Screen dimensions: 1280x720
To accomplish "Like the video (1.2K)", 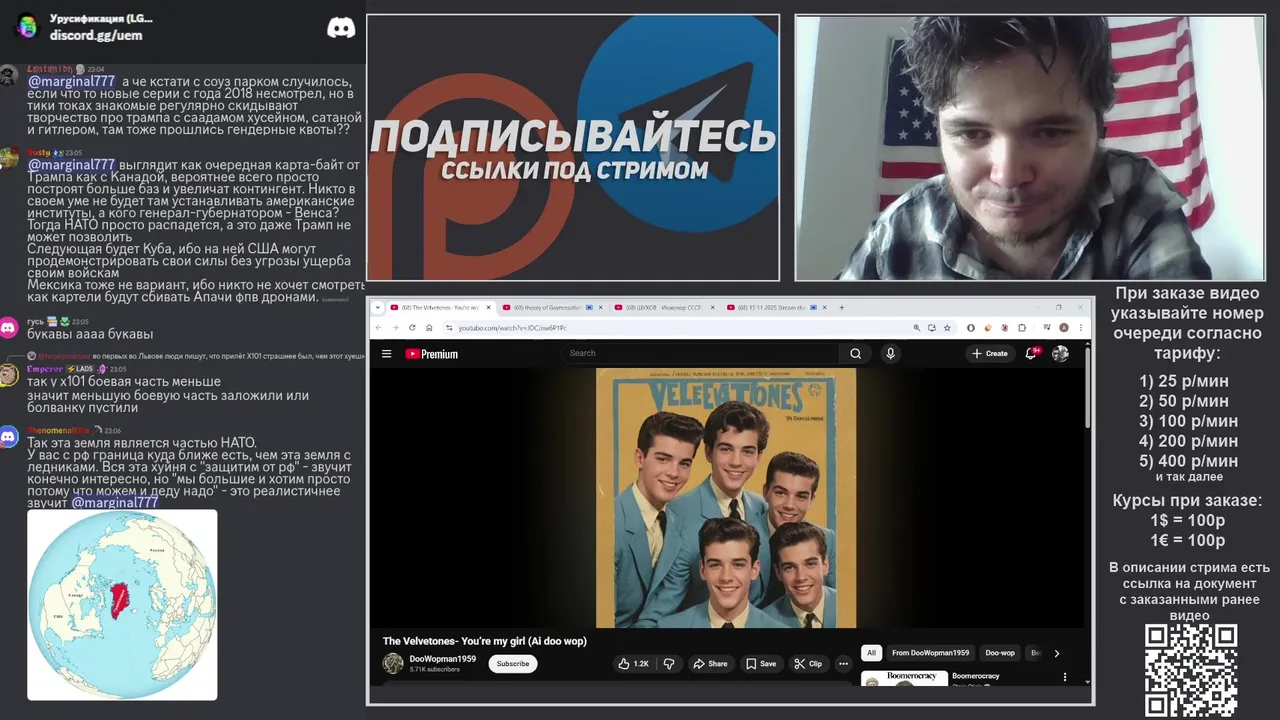I will [633, 663].
